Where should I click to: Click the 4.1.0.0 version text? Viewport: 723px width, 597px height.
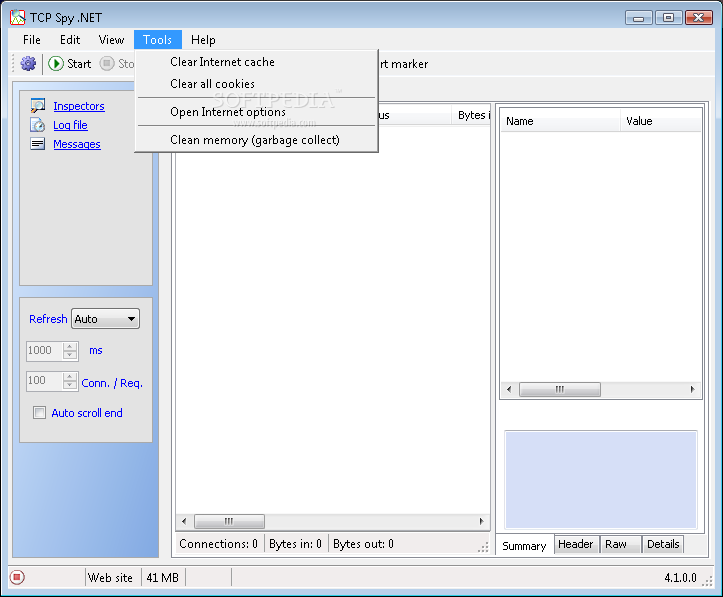click(x=680, y=578)
